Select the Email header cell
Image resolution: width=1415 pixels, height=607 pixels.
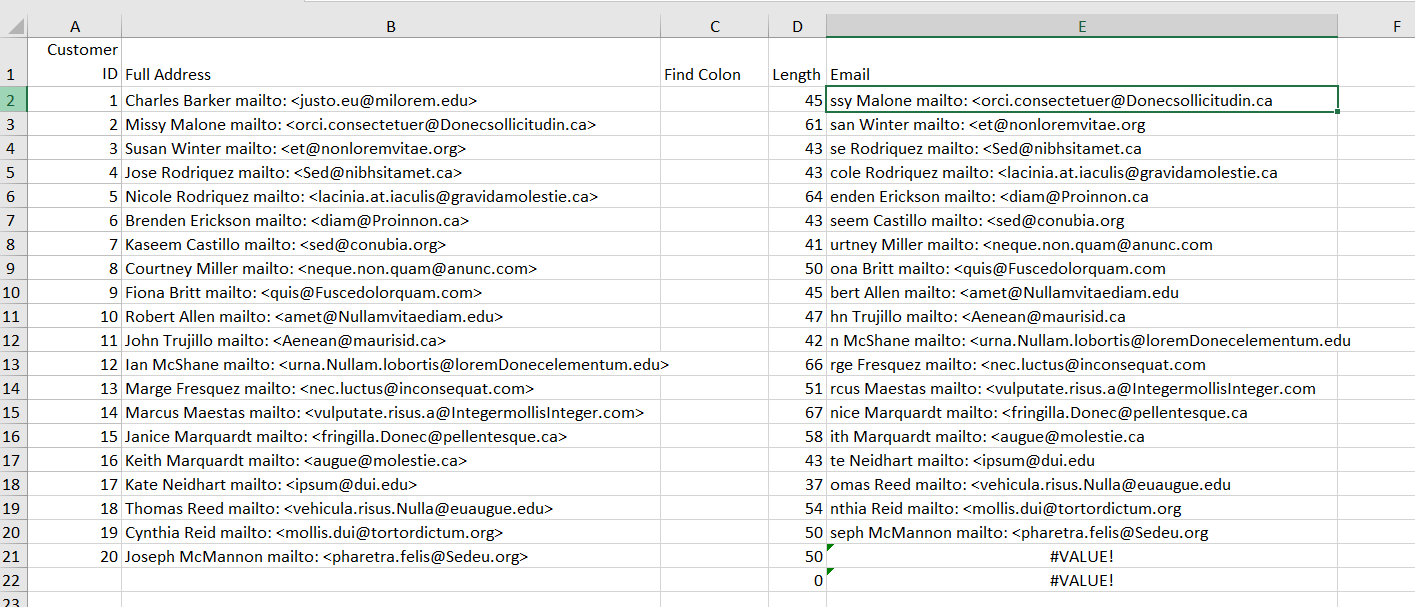pos(1082,74)
